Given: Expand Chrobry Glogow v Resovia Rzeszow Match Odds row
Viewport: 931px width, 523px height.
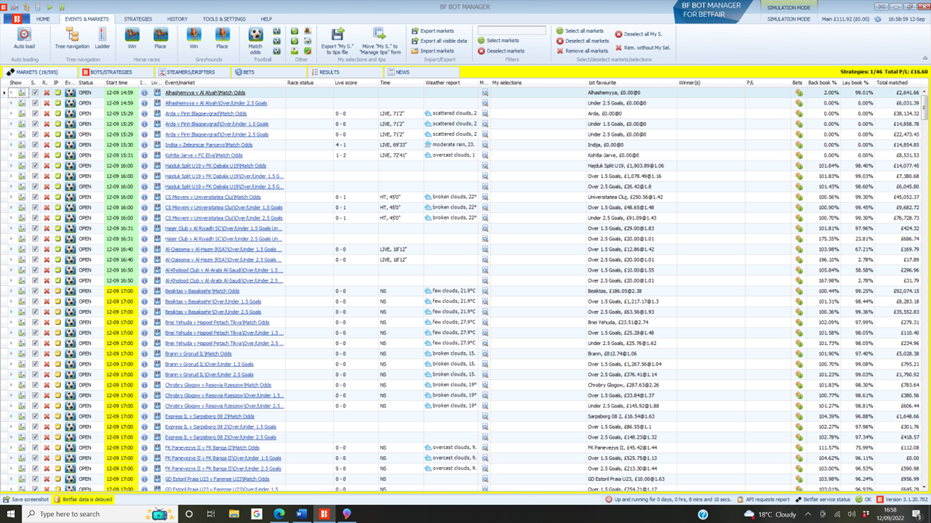Looking at the screenshot, I should tap(11, 385).
